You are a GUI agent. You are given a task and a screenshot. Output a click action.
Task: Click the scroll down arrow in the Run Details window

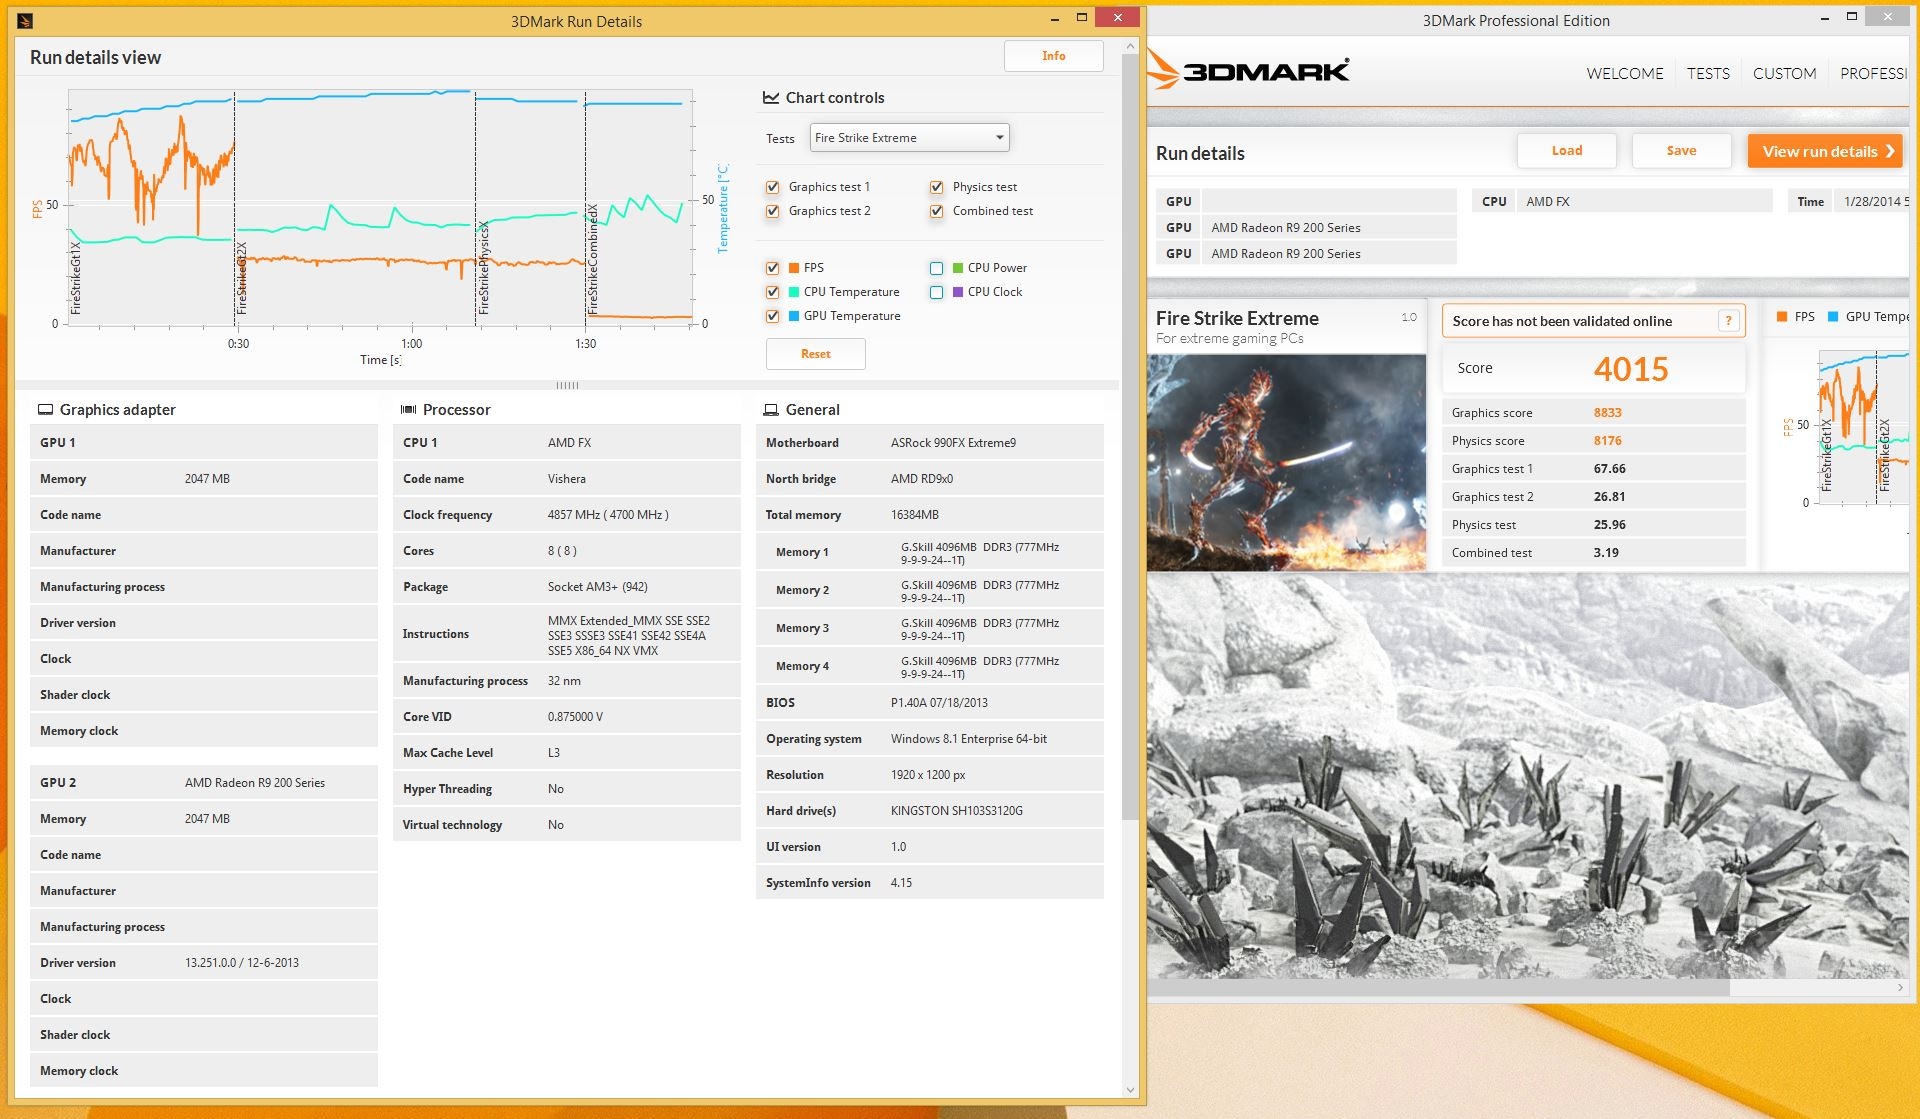tap(1130, 1090)
